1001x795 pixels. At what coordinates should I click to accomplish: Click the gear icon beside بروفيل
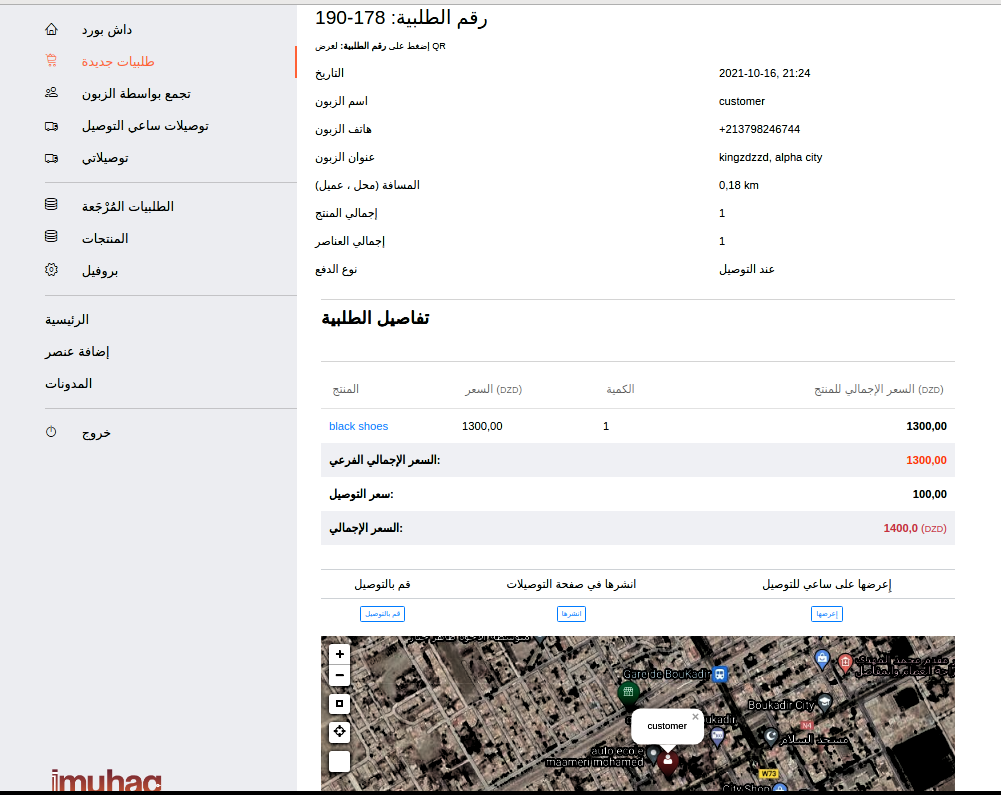[x=51, y=270]
